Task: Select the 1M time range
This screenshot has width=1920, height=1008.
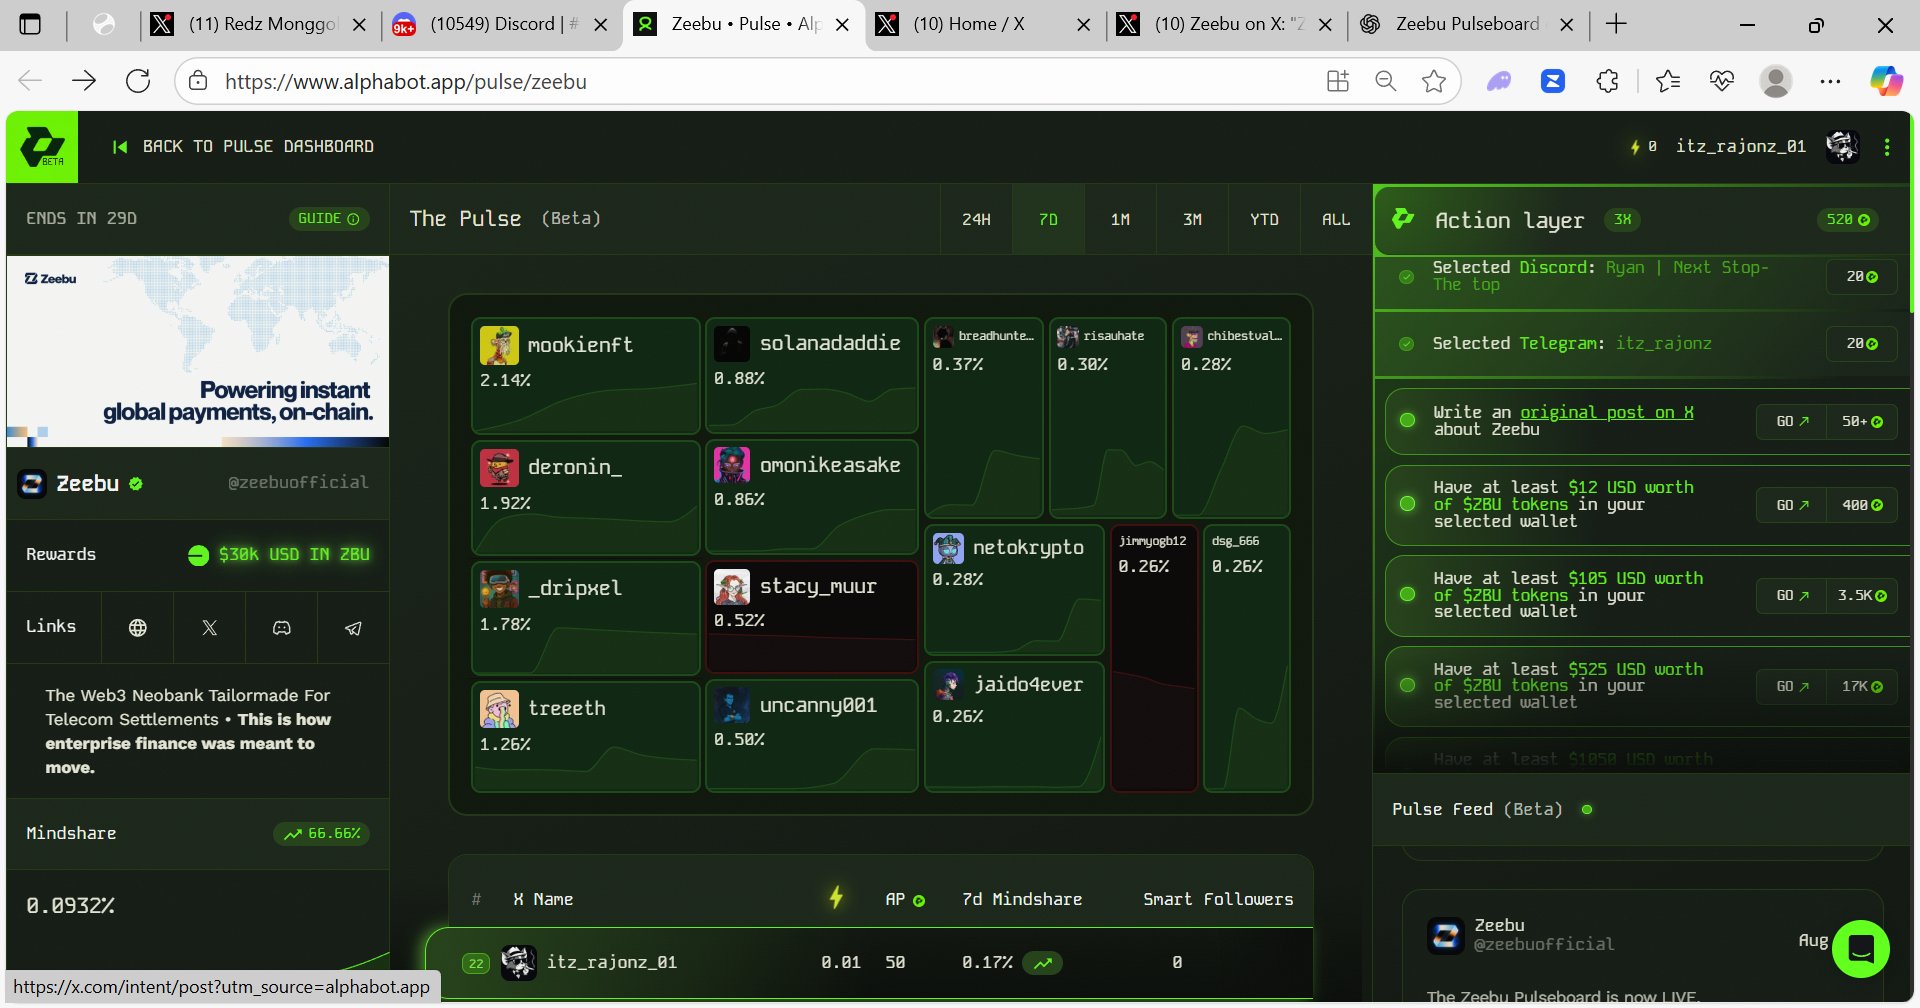Action: (1120, 219)
